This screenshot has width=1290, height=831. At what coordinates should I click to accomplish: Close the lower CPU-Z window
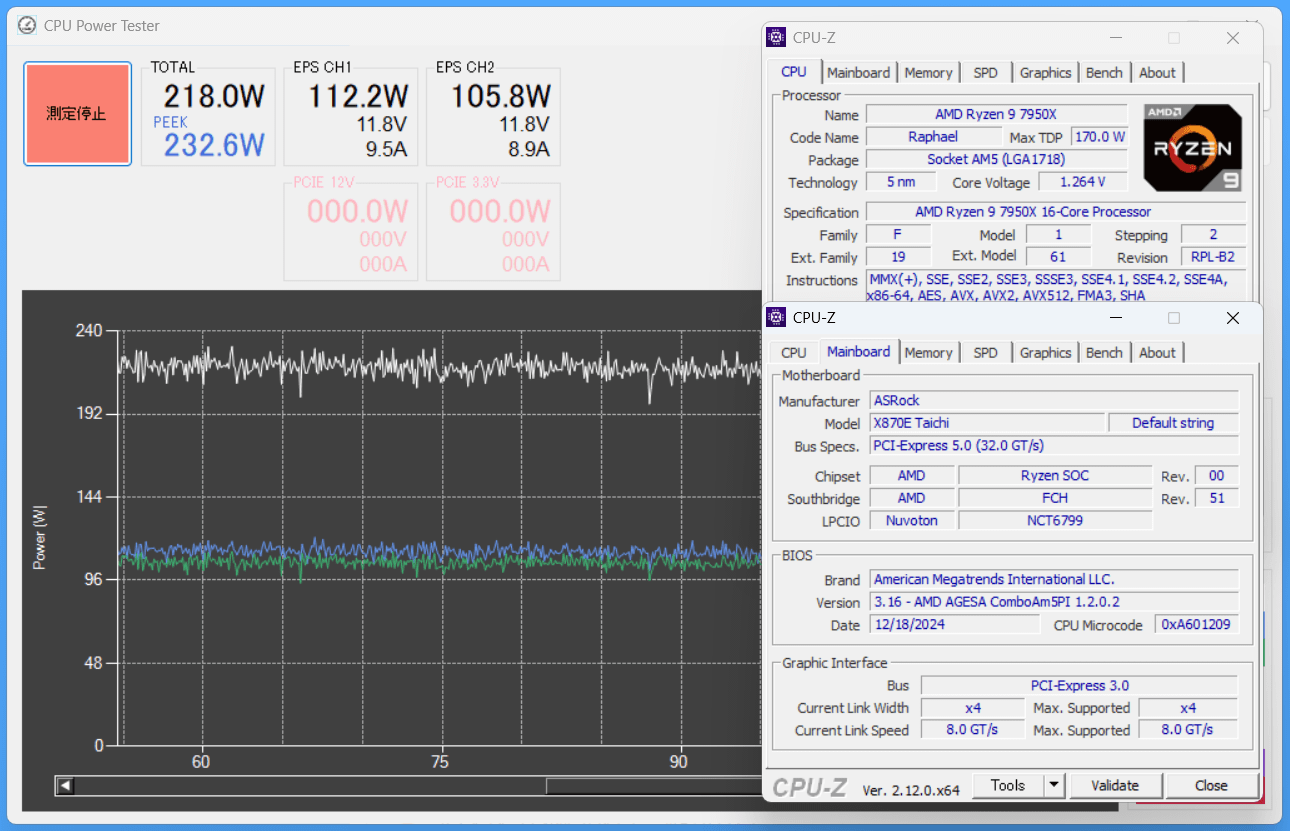pos(1233,318)
